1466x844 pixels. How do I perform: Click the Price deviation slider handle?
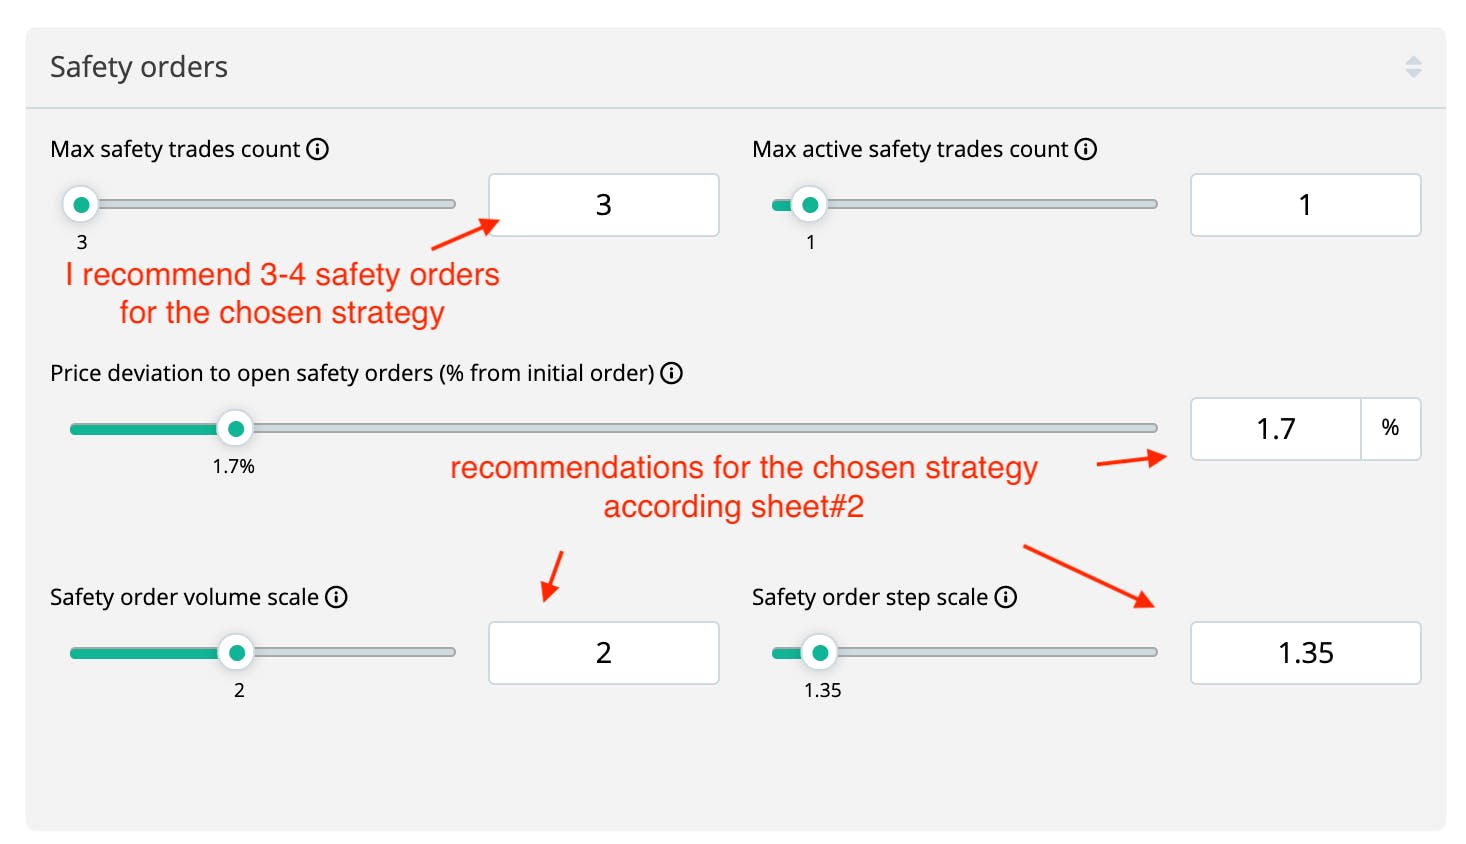(236, 429)
